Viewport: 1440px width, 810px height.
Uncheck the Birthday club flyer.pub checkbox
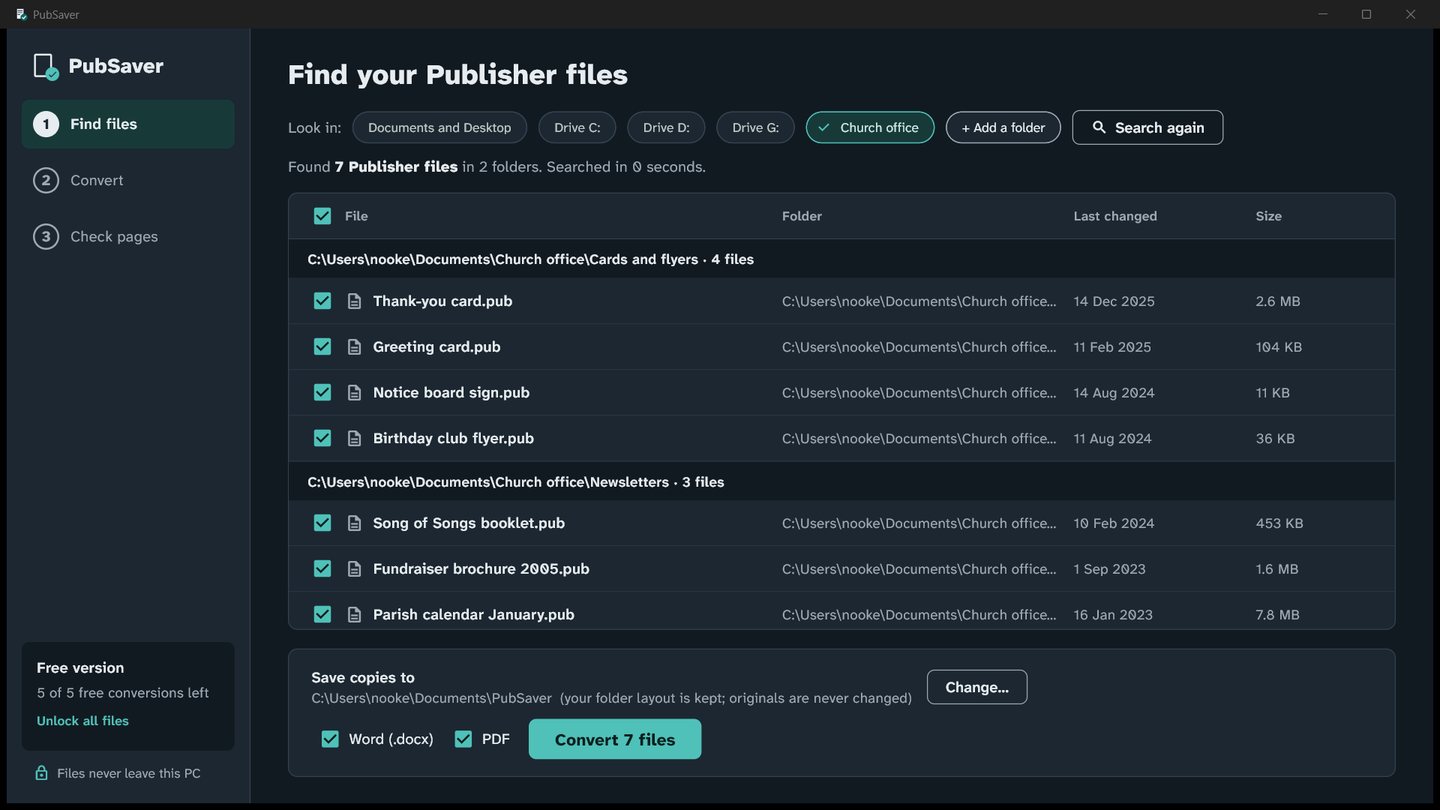[x=322, y=438]
